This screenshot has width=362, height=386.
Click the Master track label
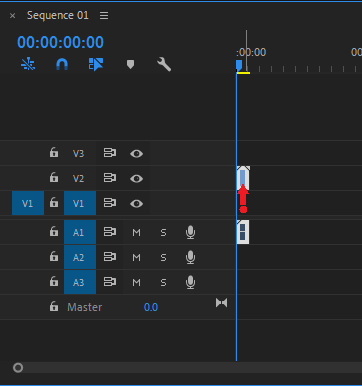point(85,307)
